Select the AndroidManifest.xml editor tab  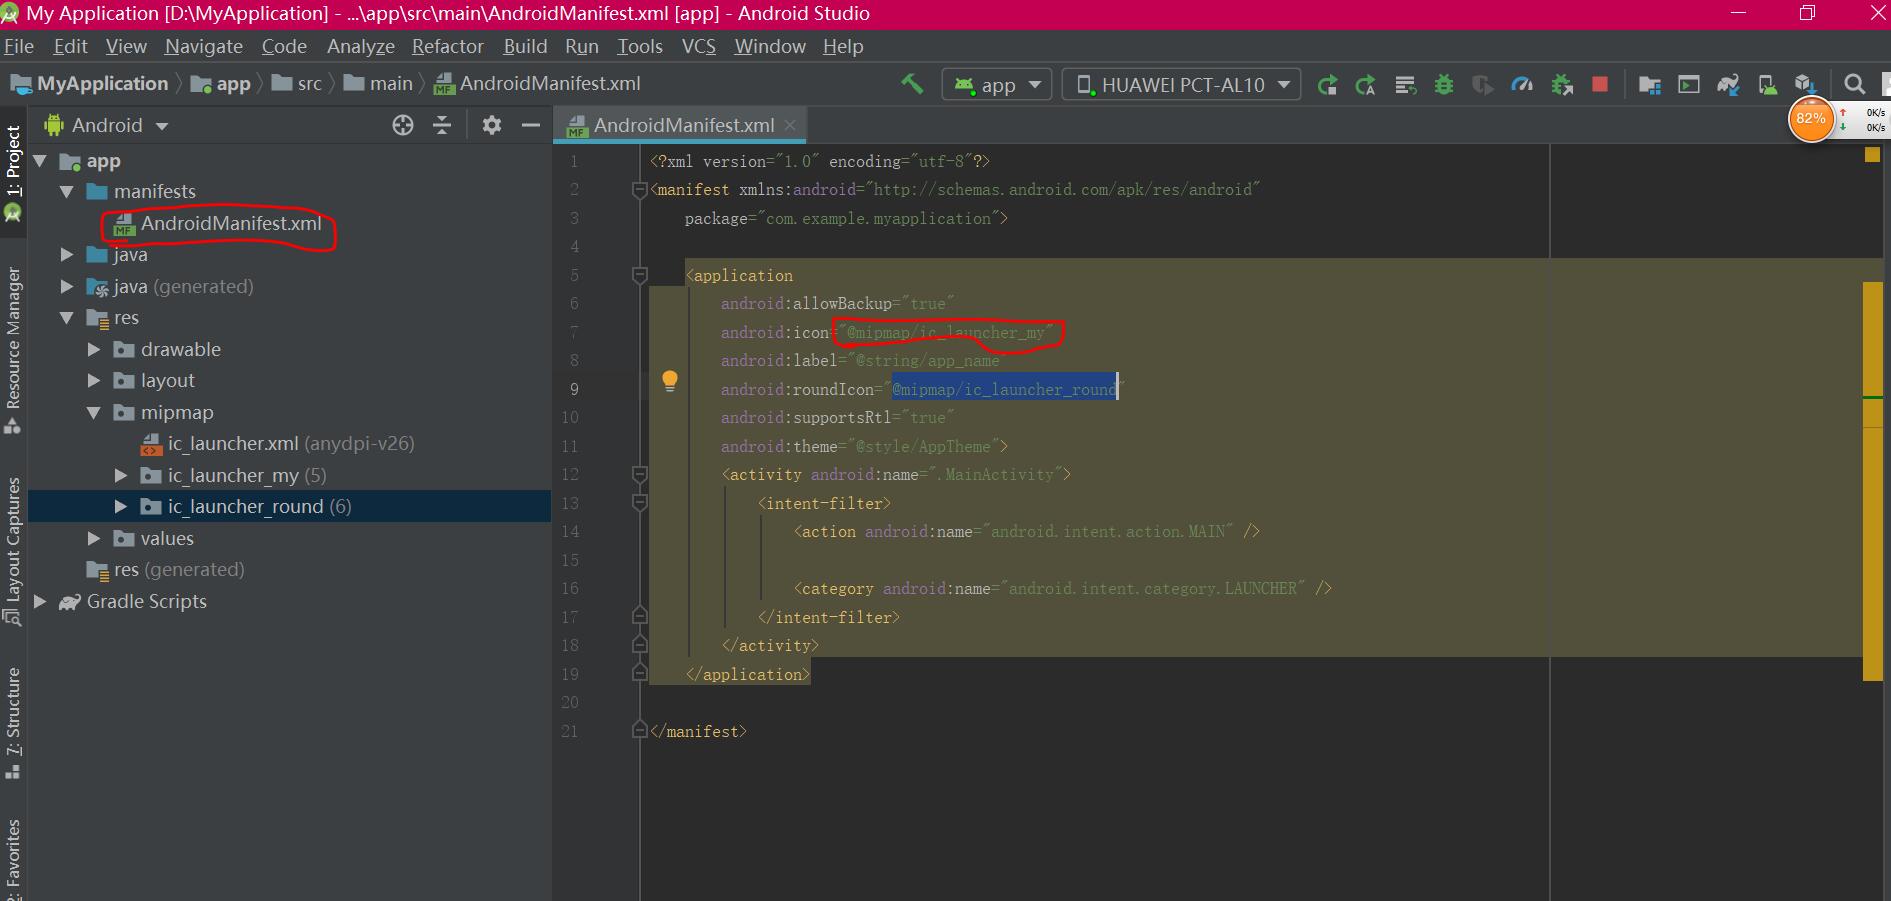click(680, 125)
